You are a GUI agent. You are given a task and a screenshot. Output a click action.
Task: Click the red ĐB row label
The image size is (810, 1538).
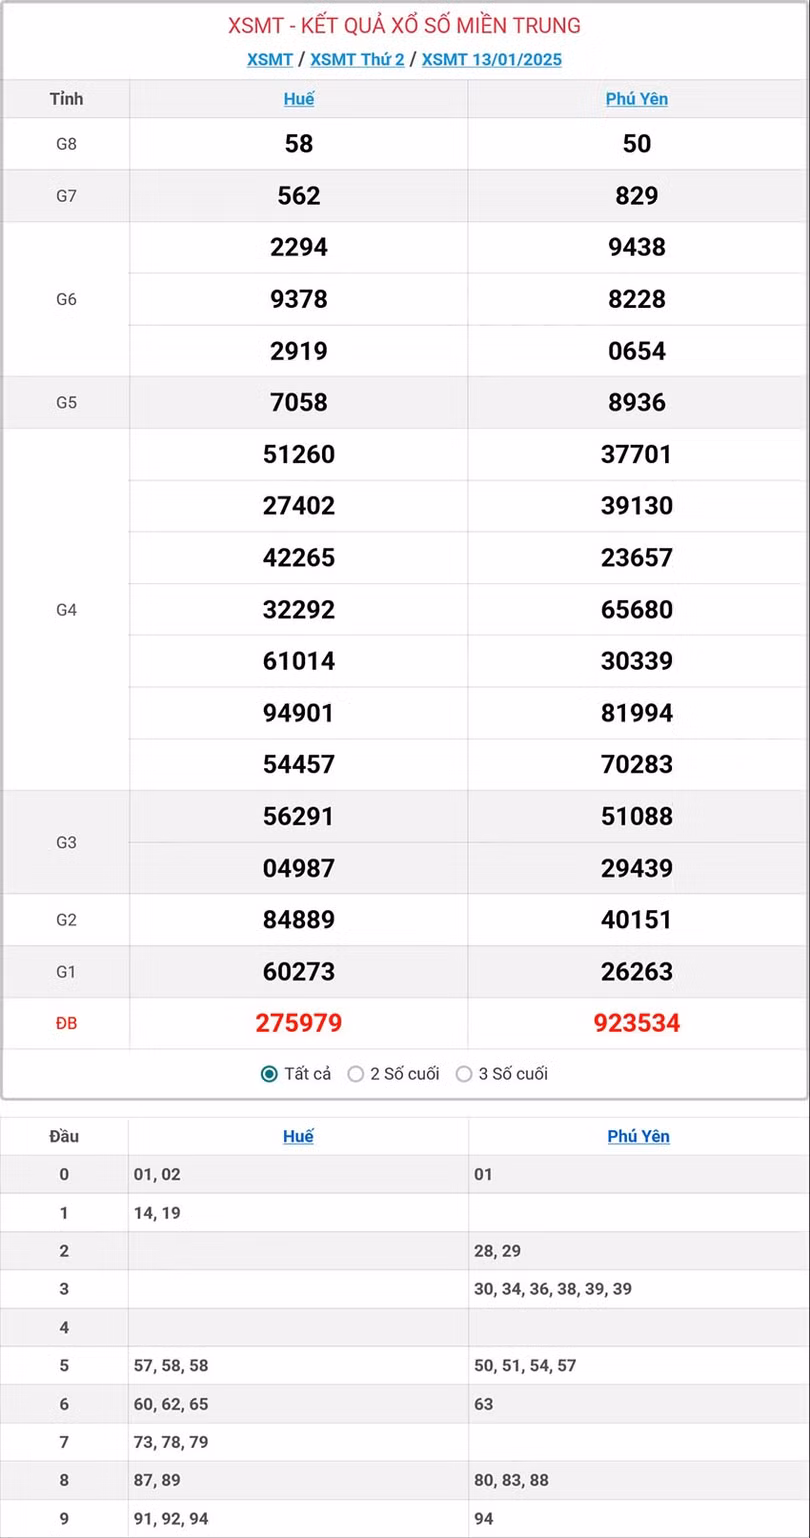(x=66, y=1023)
